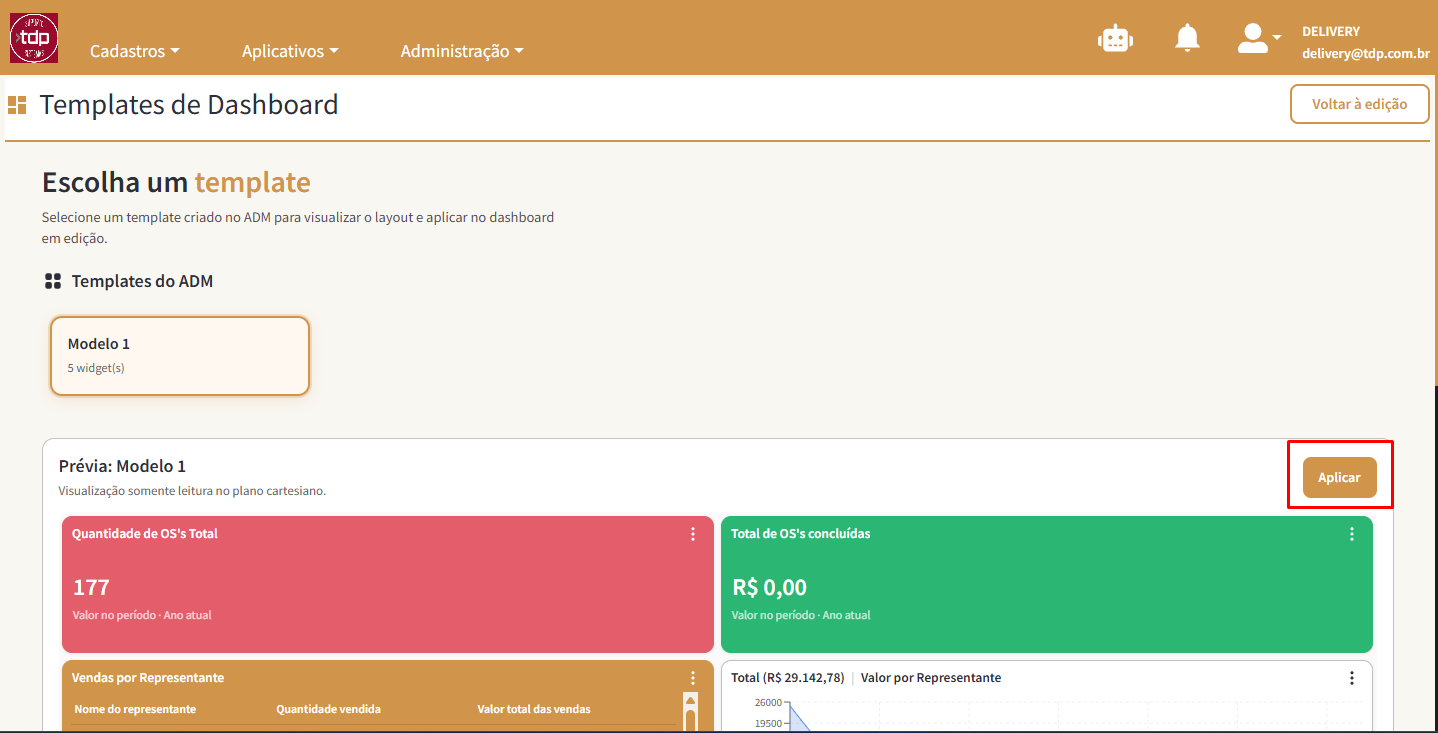The height and width of the screenshot is (733, 1438).
Task: Click Voltar à edição button
Action: (x=1359, y=104)
